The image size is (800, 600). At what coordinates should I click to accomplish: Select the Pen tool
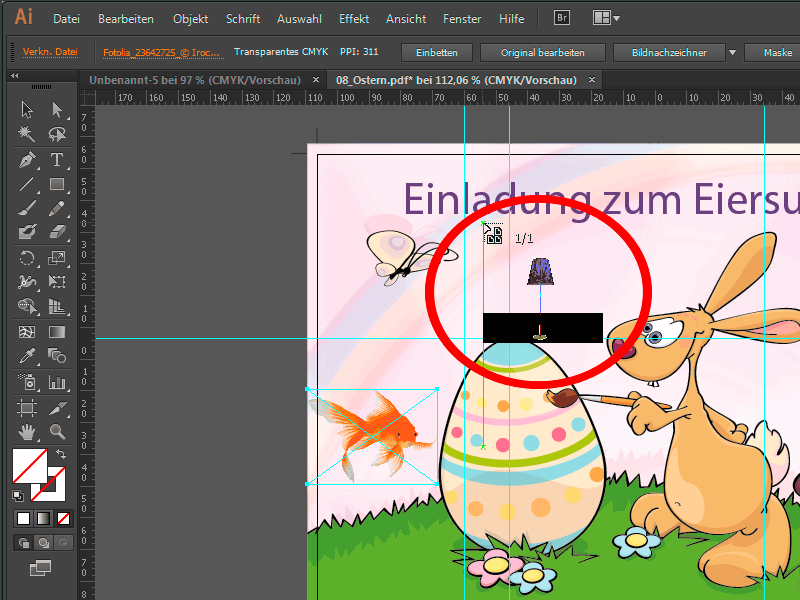(27, 160)
